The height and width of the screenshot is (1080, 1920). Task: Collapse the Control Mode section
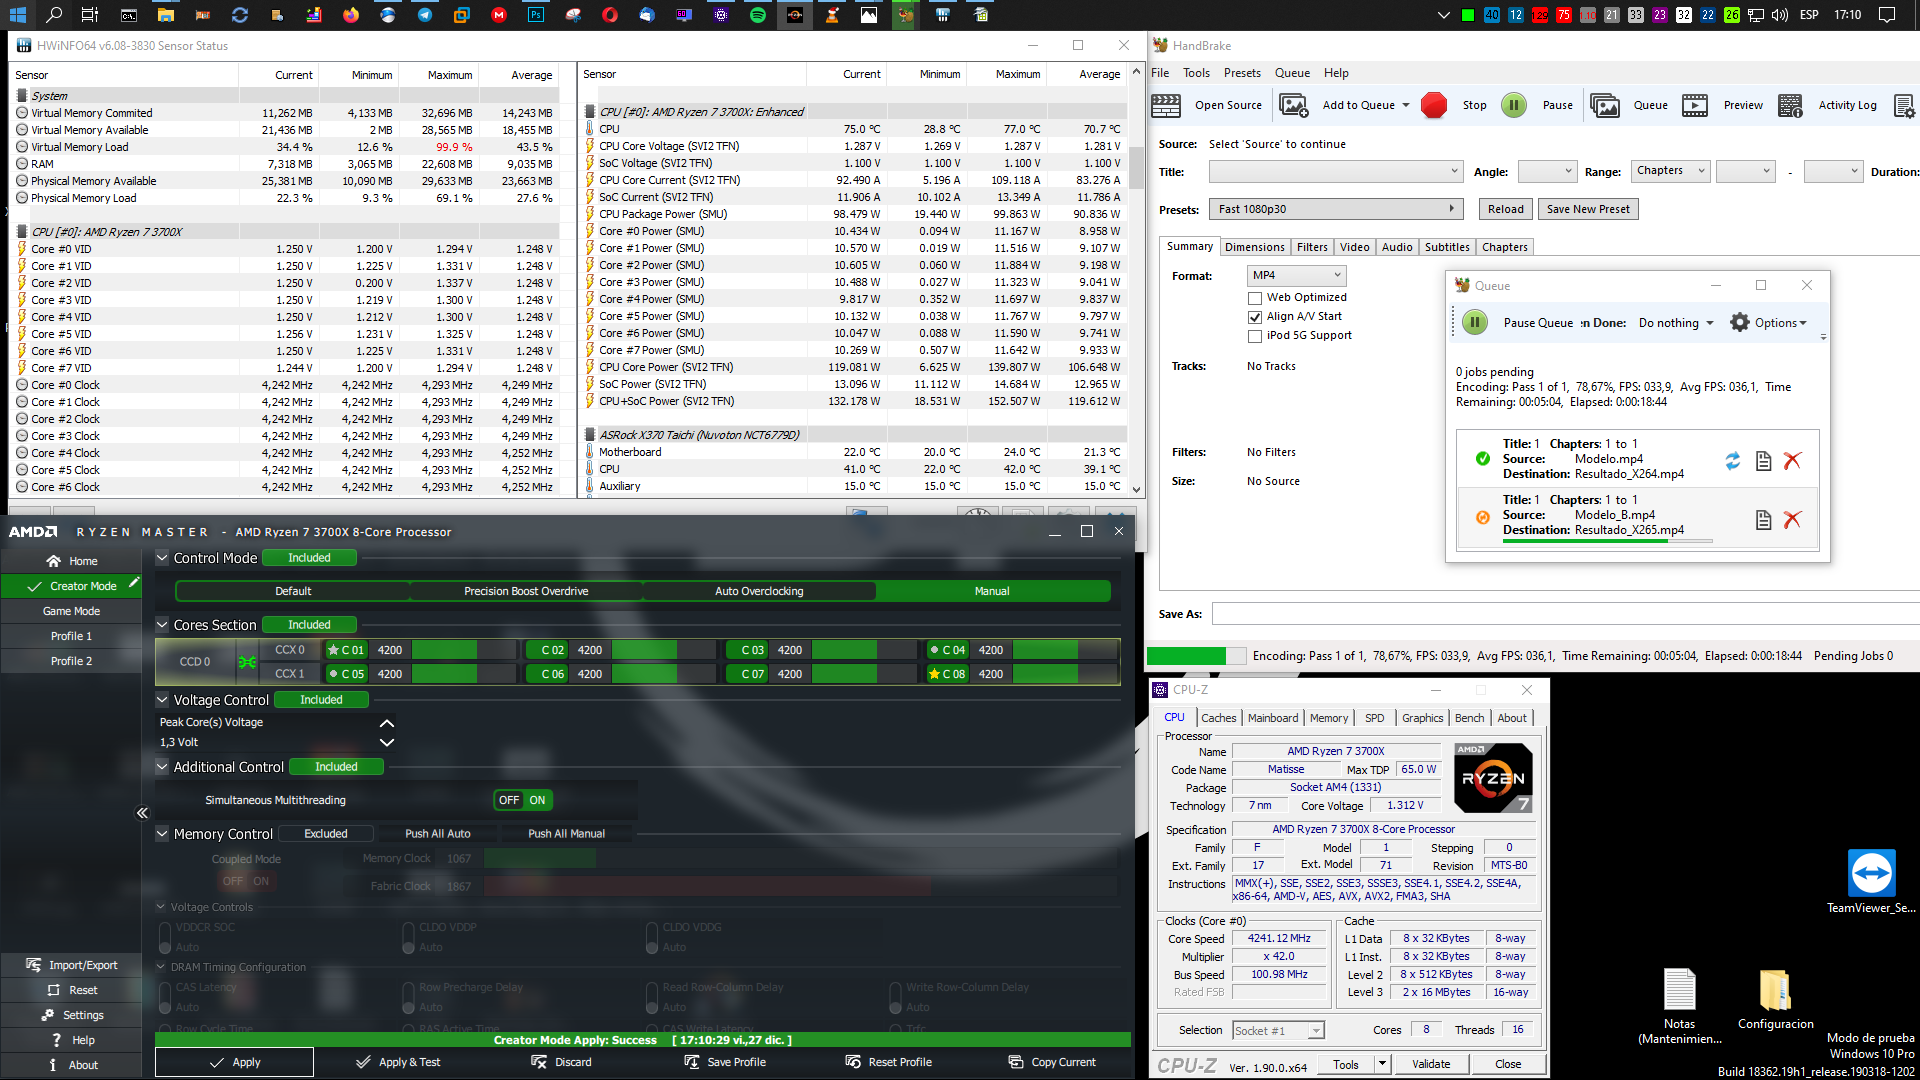tap(162, 558)
